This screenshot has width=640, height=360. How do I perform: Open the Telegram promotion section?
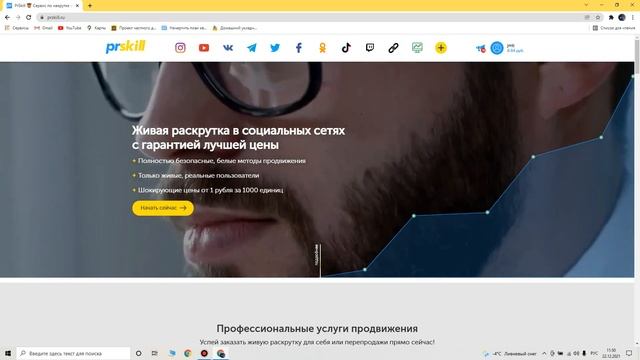251,48
